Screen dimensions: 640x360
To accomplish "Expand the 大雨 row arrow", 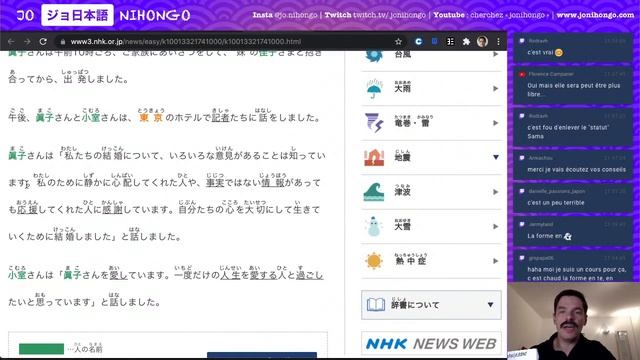I will (496, 89).
